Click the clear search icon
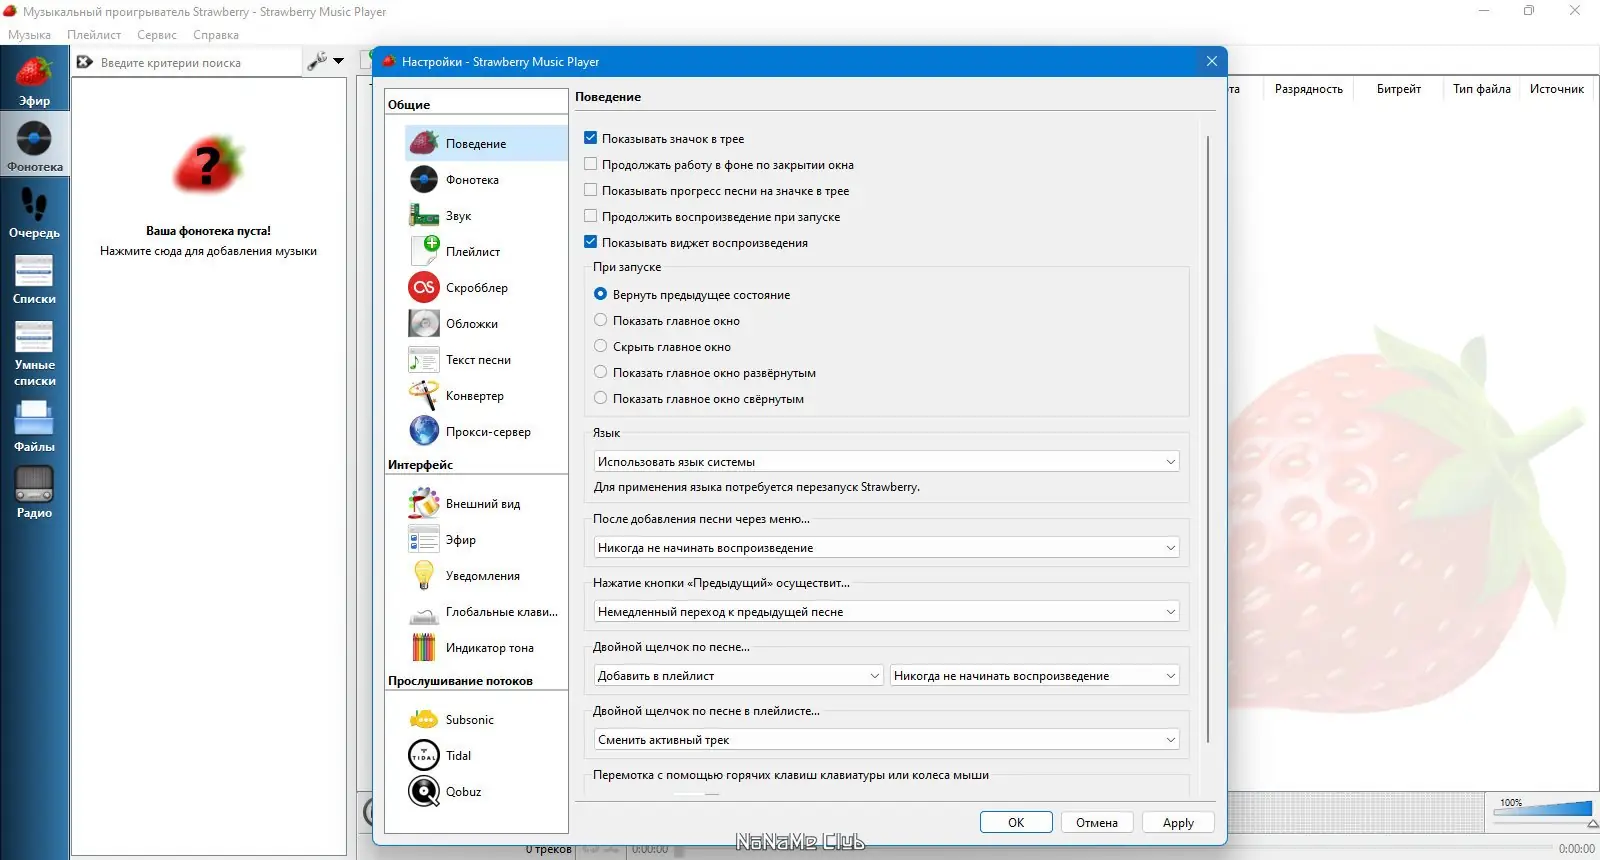The image size is (1600, 860). tap(85, 62)
